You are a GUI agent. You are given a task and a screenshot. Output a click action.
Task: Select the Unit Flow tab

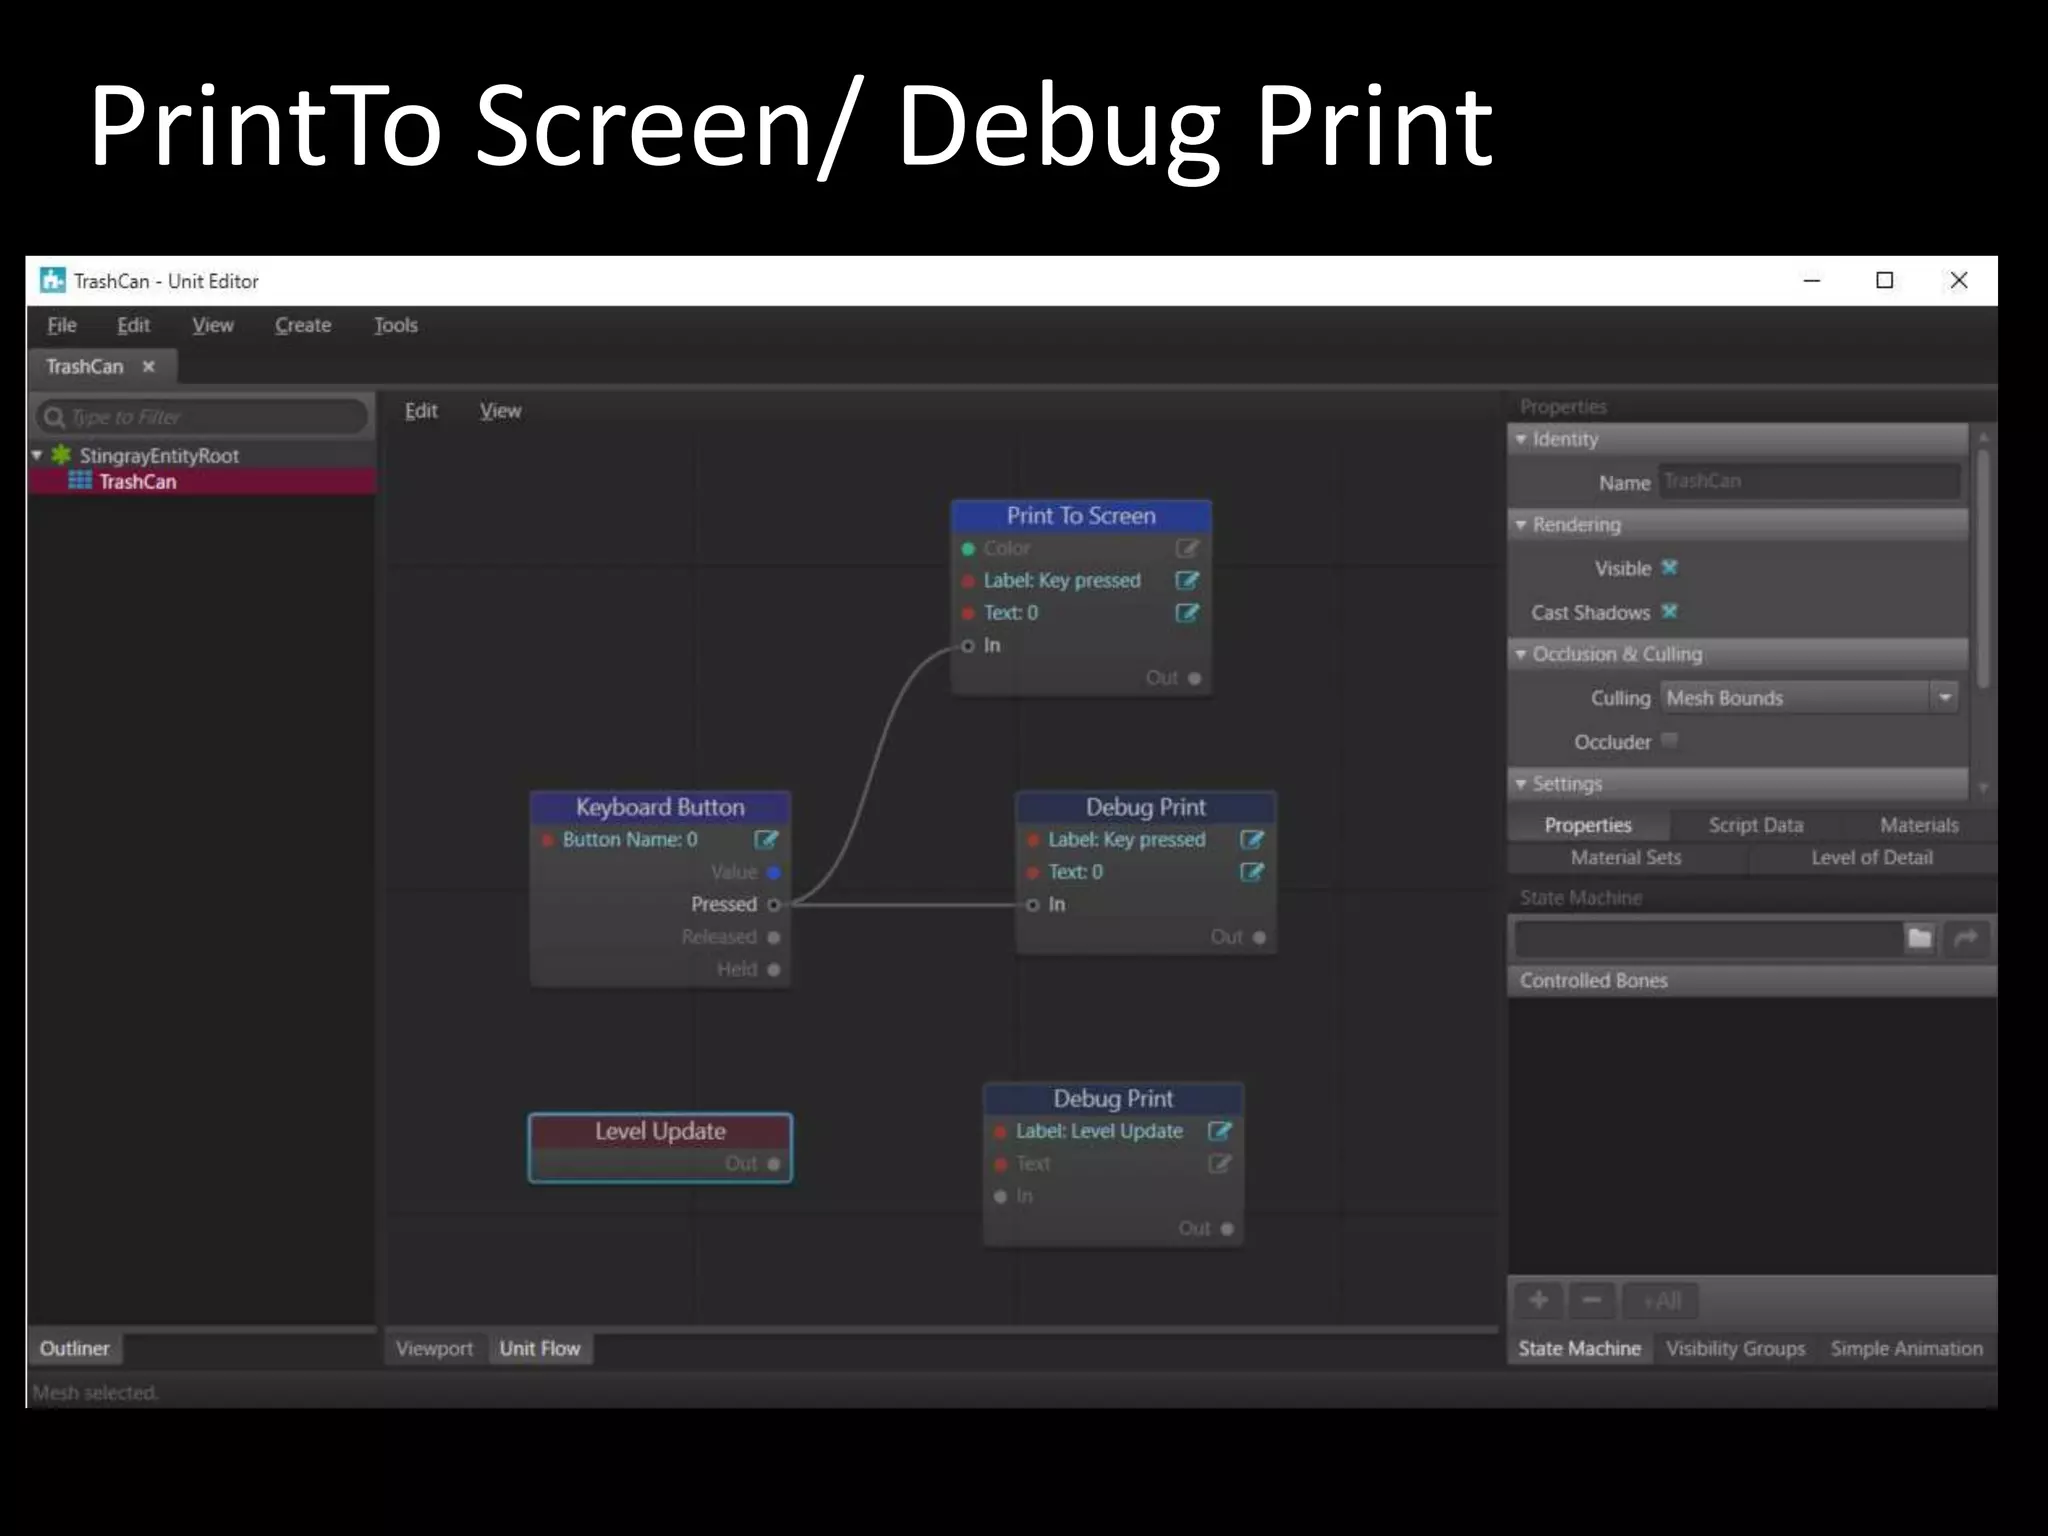tap(540, 1348)
